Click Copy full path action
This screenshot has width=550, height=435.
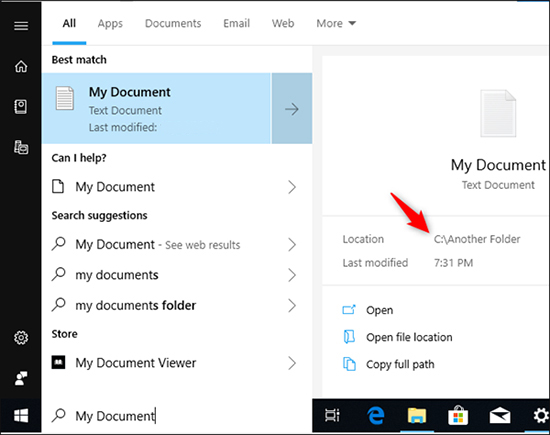[400, 364]
